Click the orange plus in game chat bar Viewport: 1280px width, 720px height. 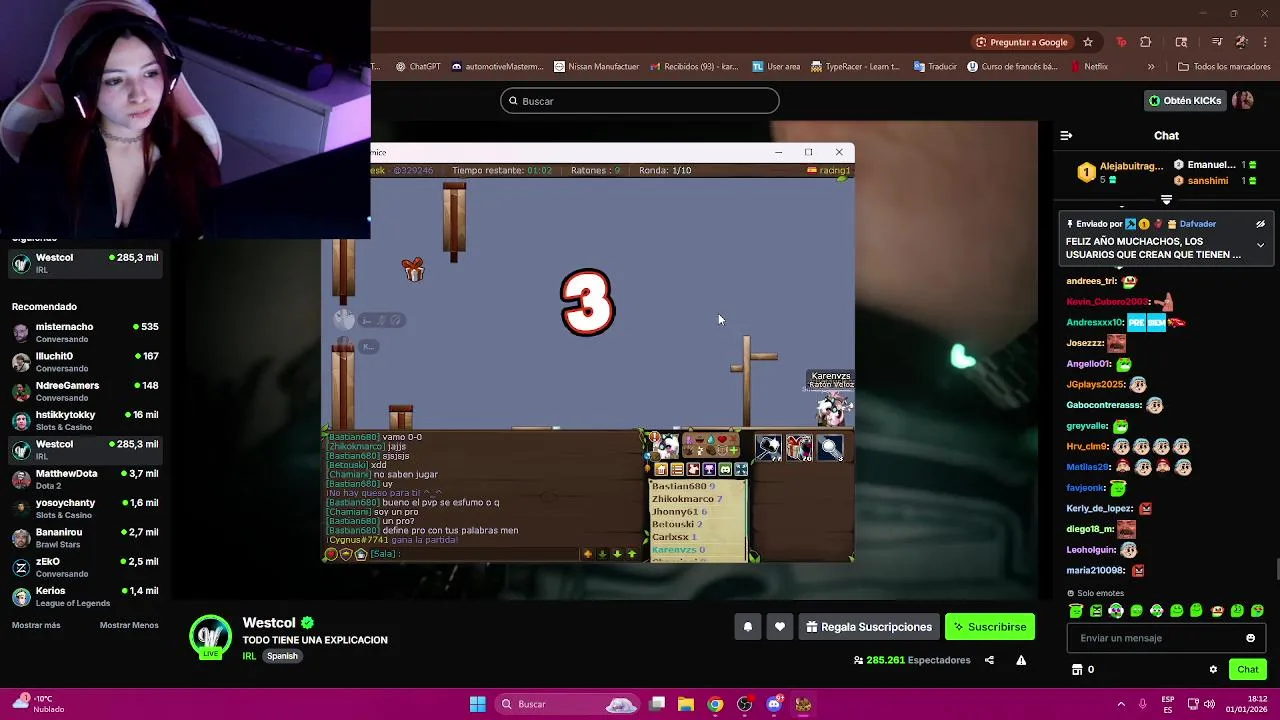point(588,554)
